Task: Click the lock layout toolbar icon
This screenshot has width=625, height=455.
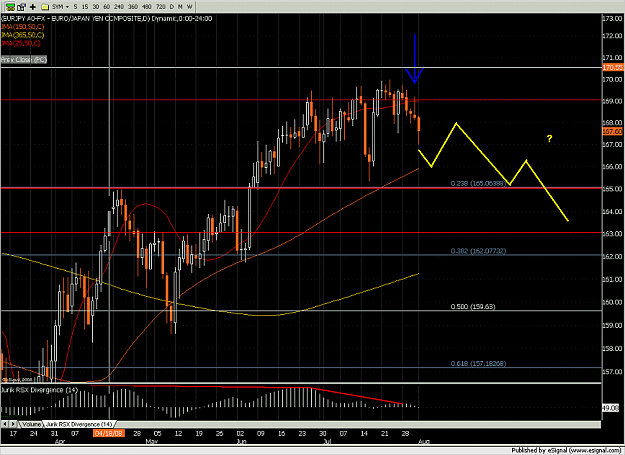Action: (x=22, y=6)
